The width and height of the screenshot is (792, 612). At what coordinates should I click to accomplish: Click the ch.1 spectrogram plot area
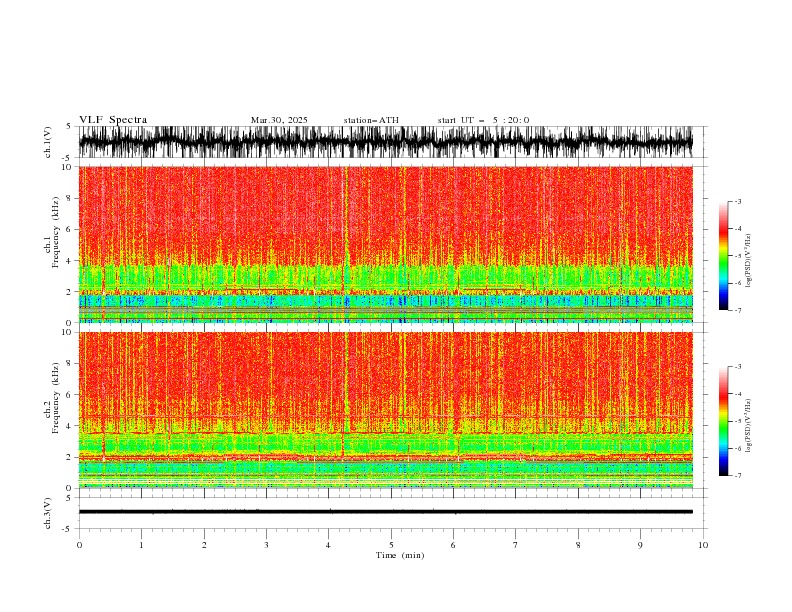tap(385, 244)
